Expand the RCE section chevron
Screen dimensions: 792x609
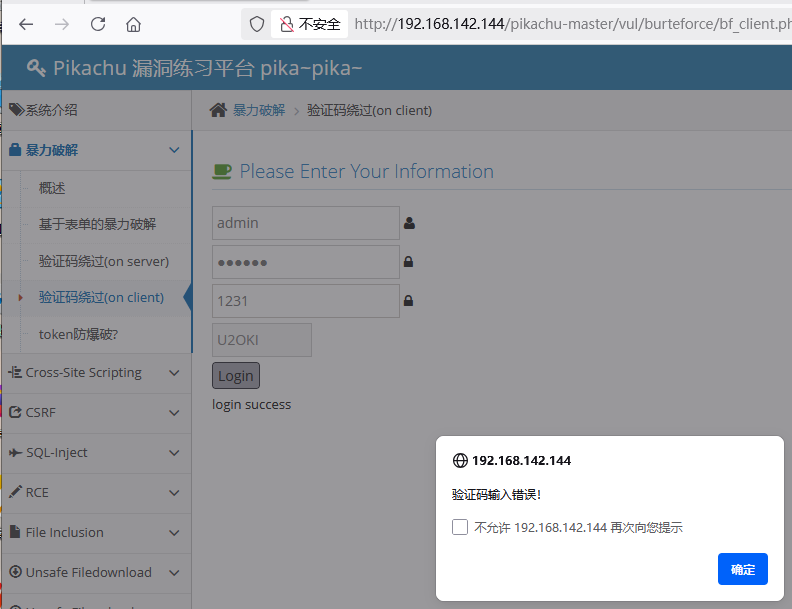pyautogui.click(x=174, y=492)
